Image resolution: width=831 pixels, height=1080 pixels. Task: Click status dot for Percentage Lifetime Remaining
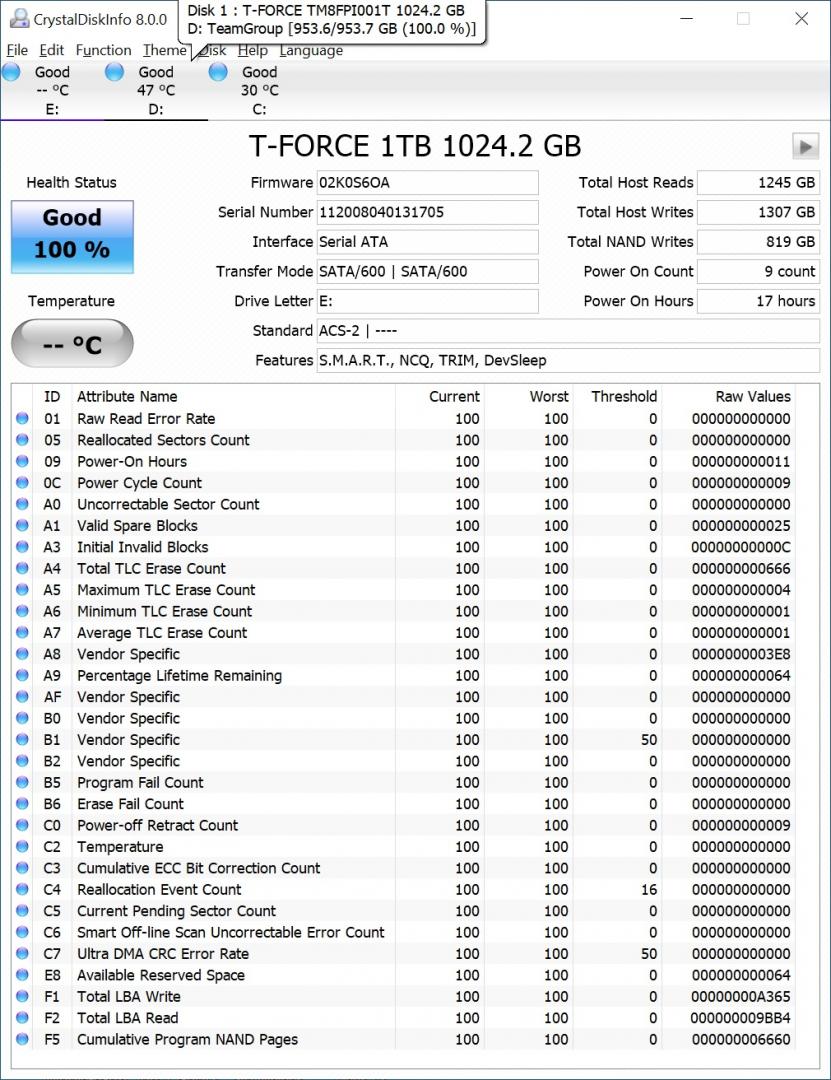(22, 675)
